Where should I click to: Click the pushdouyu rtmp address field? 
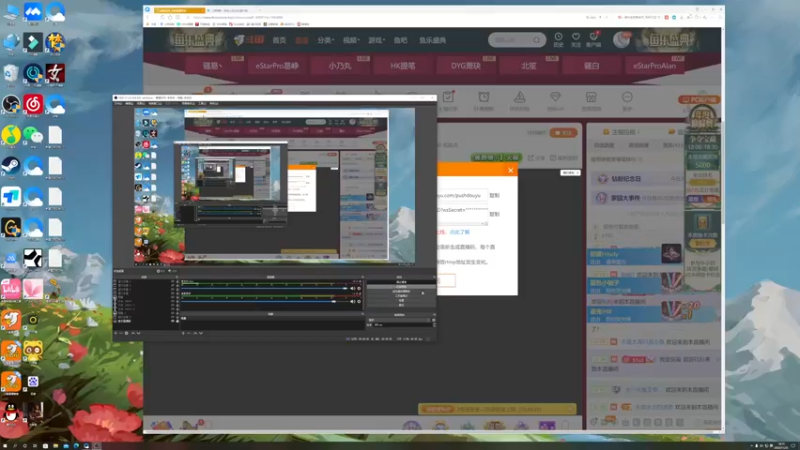[462, 195]
